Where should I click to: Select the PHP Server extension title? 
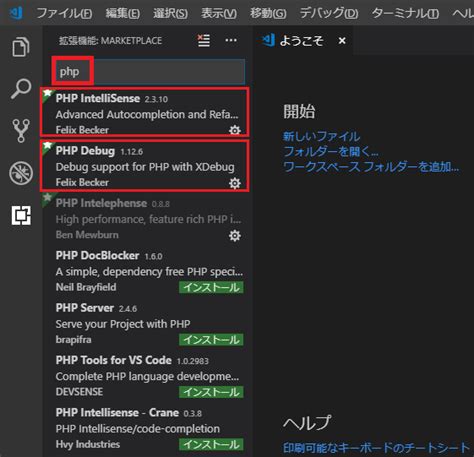click(x=85, y=308)
